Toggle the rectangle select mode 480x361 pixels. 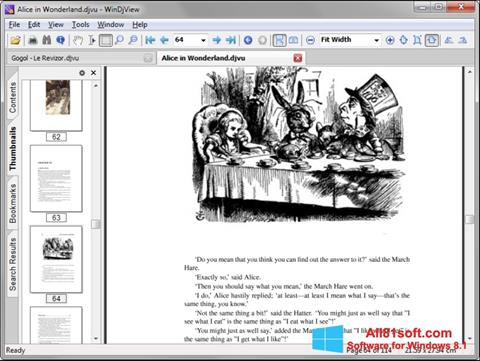pos(106,40)
